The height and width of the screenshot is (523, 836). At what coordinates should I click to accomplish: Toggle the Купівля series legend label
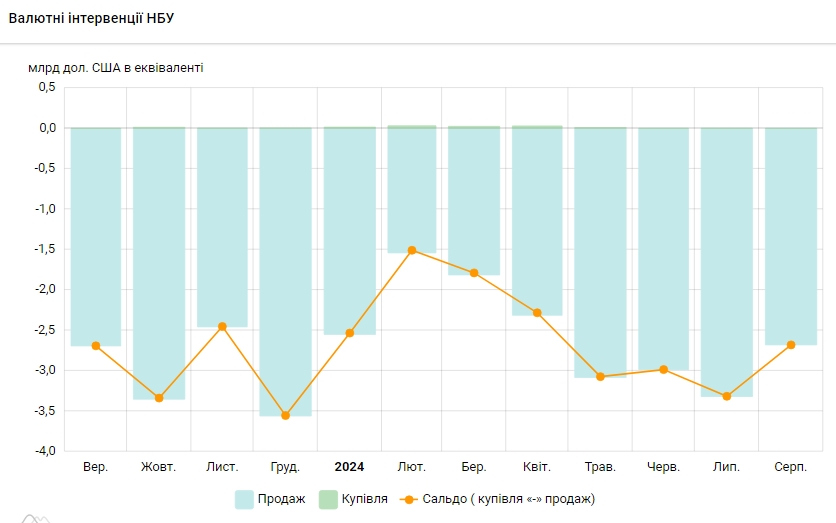pos(365,498)
